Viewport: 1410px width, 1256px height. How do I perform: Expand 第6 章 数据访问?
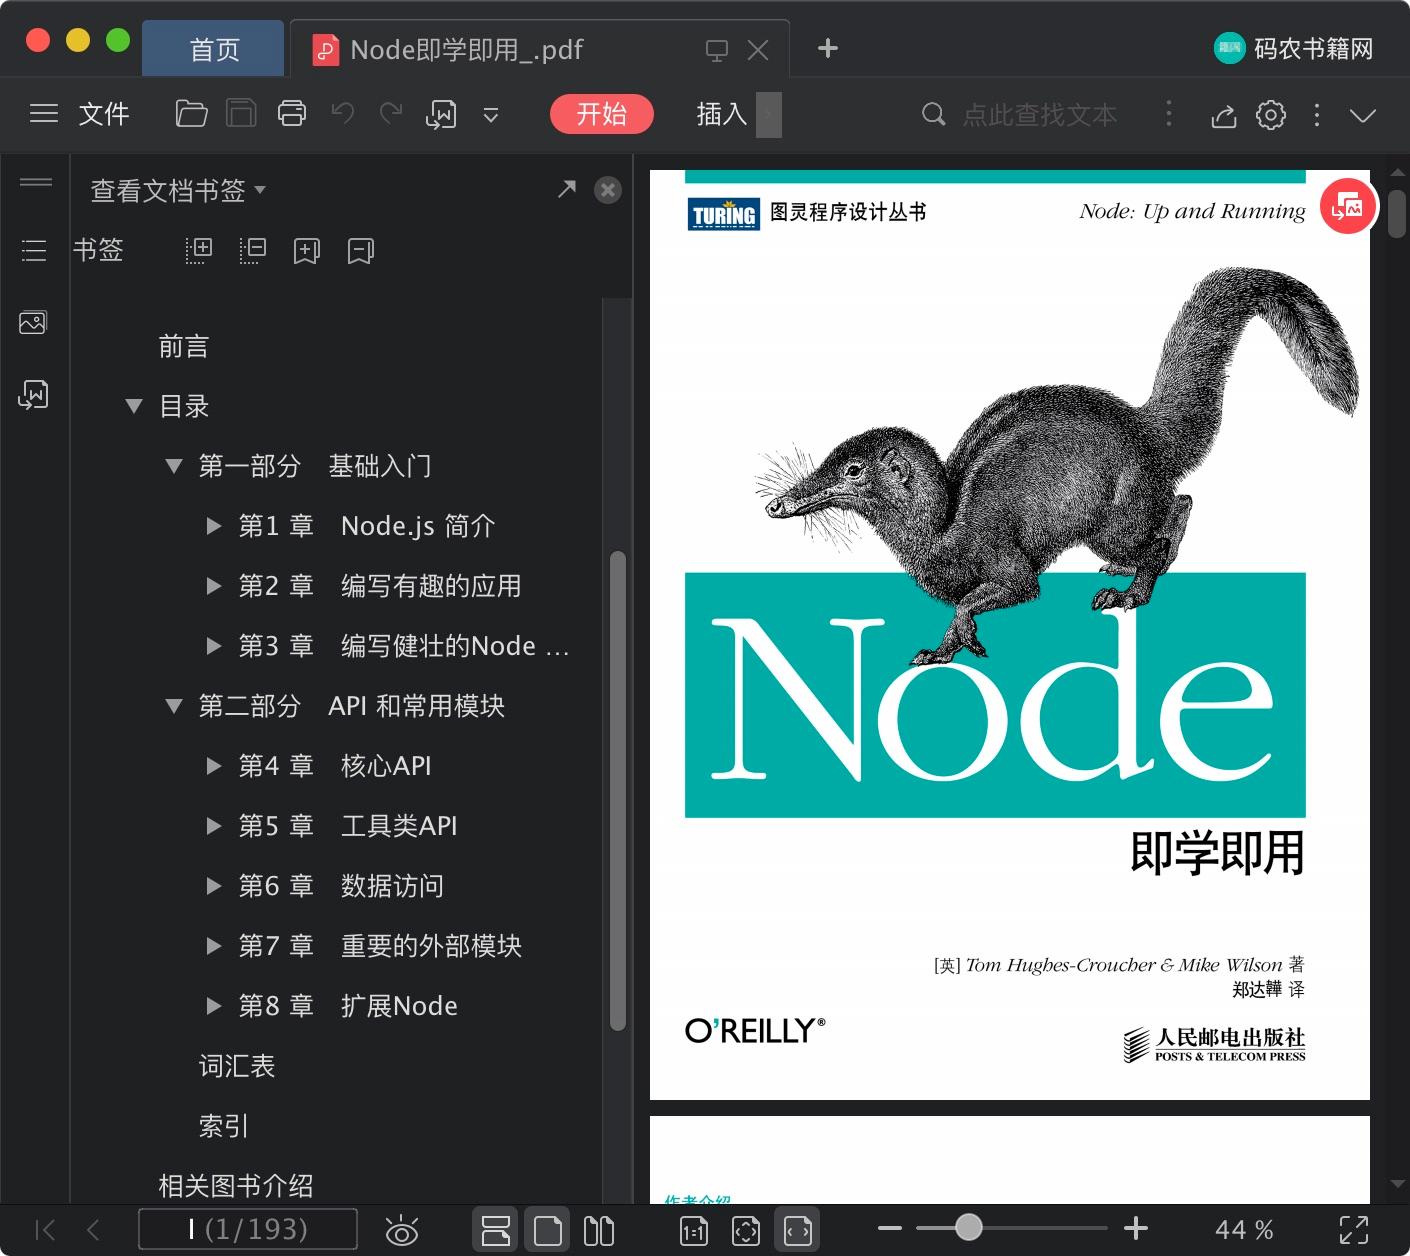213,886
